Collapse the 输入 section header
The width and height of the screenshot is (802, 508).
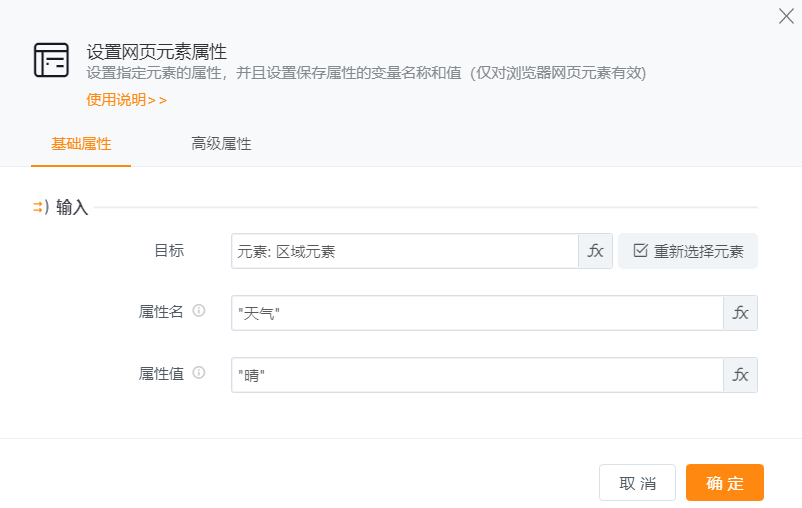tap(61, 207)
